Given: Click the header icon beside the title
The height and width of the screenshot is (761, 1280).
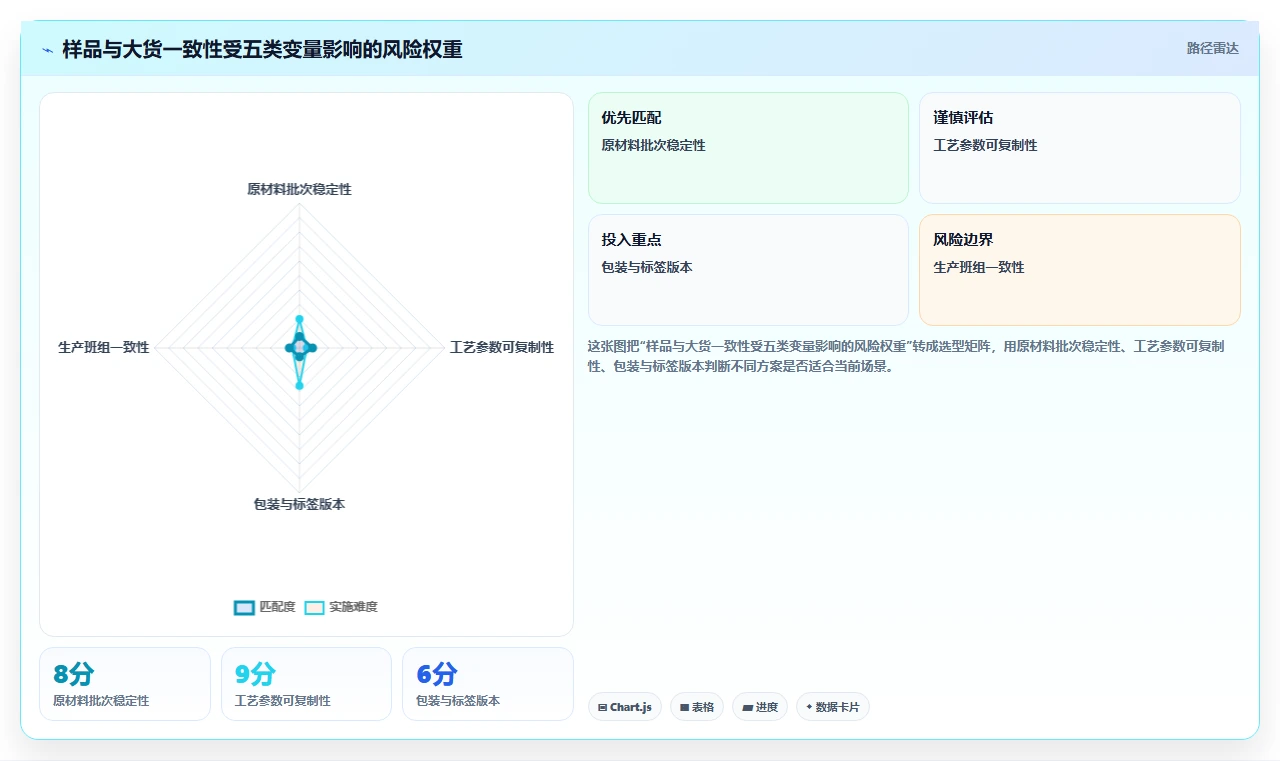Looking at the screenshot, I should (x=48, y=50).
